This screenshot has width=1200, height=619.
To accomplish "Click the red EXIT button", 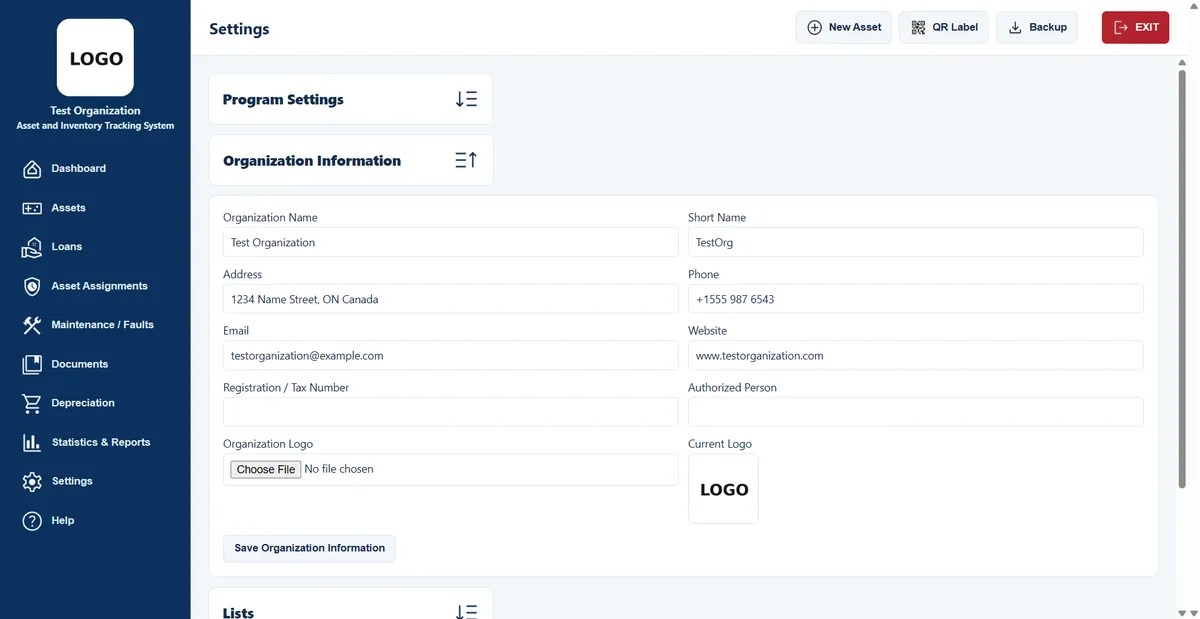I will tap(1135, 27).
